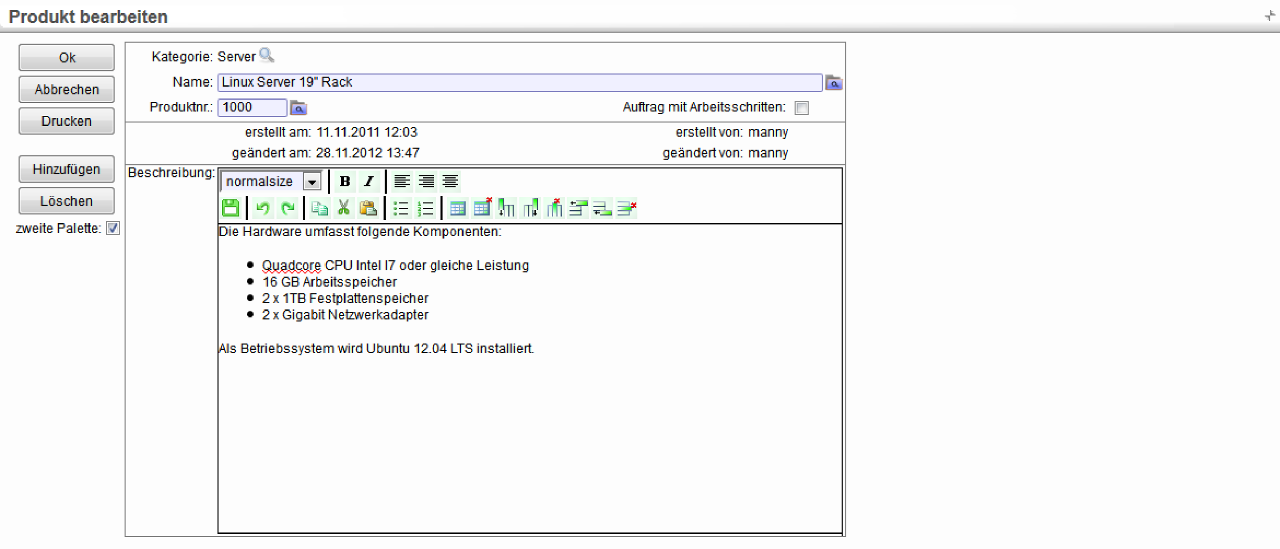Click the Drucken button to print
1280x549 pixels.
click(67, 121)
